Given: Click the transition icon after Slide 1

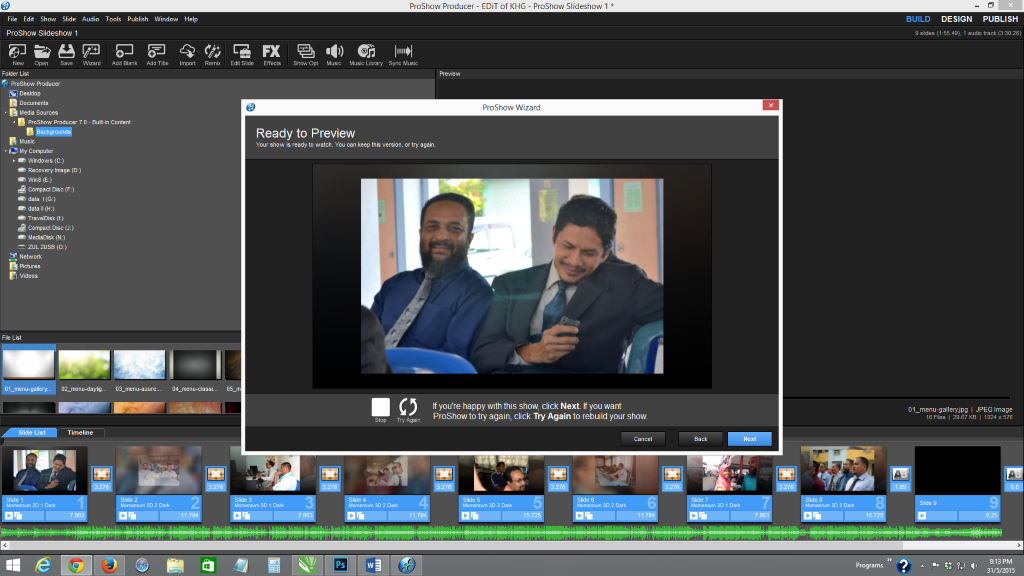Looking at the screenshot, I should (101, 474).
